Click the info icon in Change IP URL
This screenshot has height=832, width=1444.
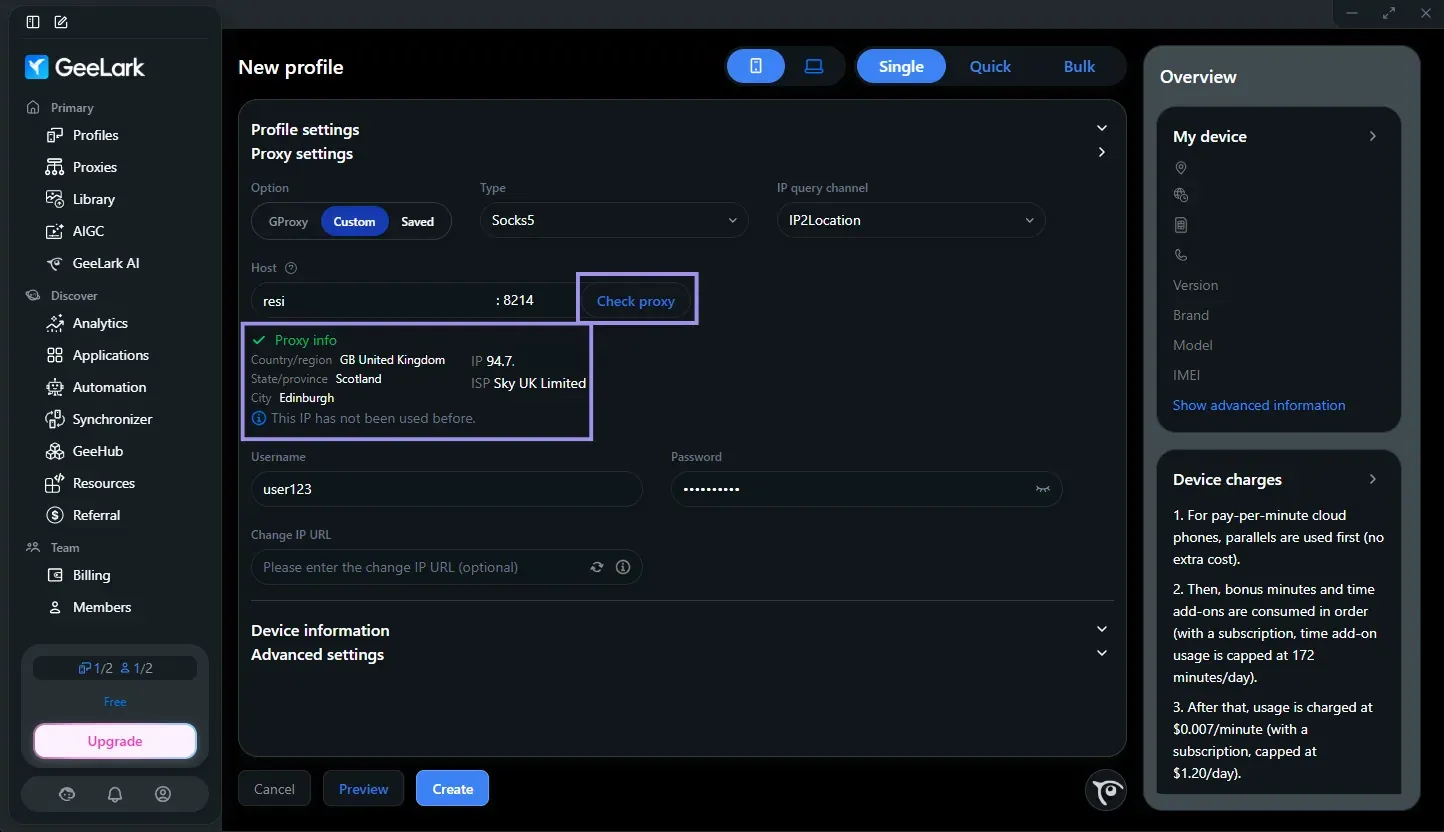click(623, 567)
